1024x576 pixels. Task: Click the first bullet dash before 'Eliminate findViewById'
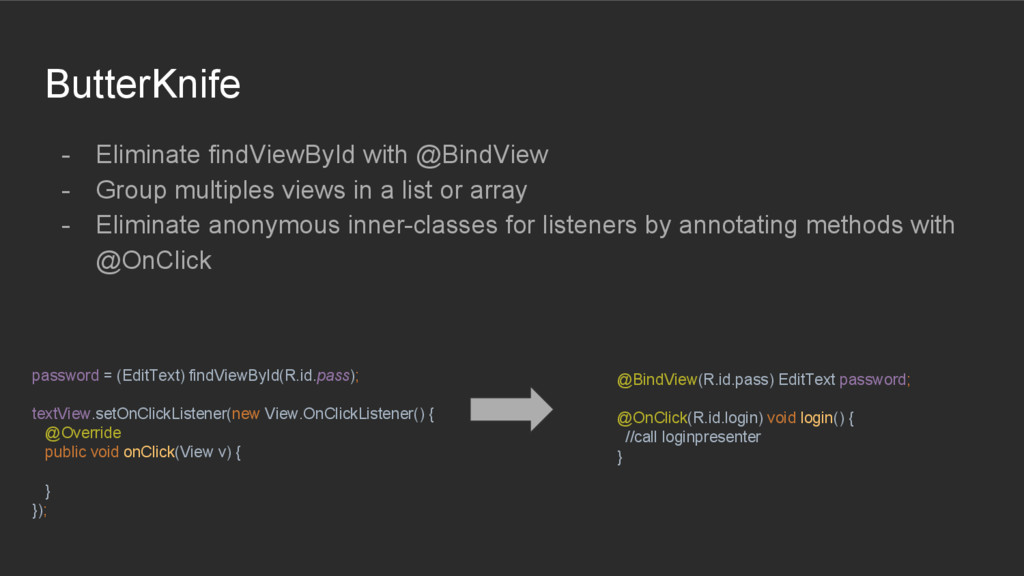pos(66,155)
